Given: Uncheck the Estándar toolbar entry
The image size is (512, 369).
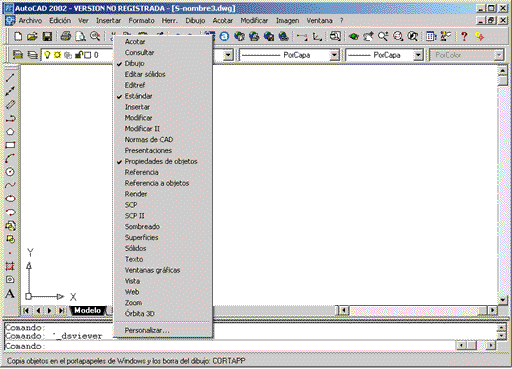Looking at the screenshot, I should point(163,96).
